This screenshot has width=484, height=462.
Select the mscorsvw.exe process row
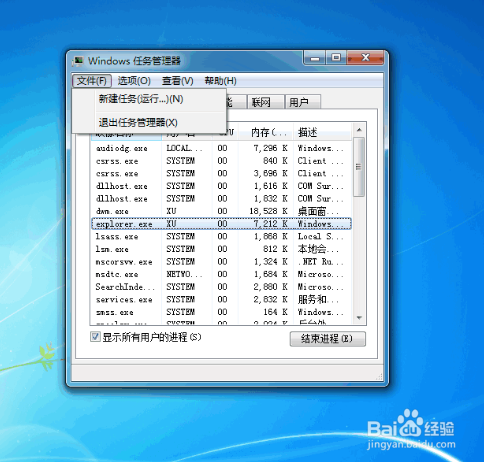pyautogui.click(x=221, y=262)
